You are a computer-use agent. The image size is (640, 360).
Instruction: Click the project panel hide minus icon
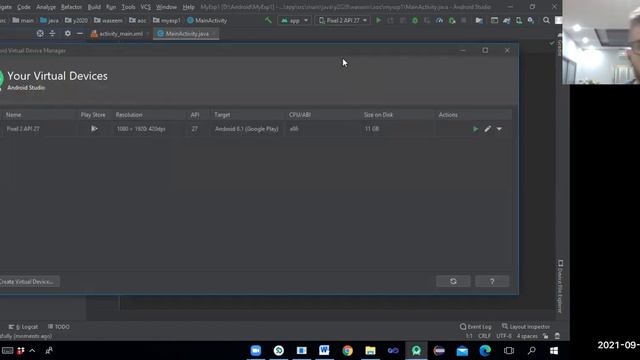coord(80,34)
